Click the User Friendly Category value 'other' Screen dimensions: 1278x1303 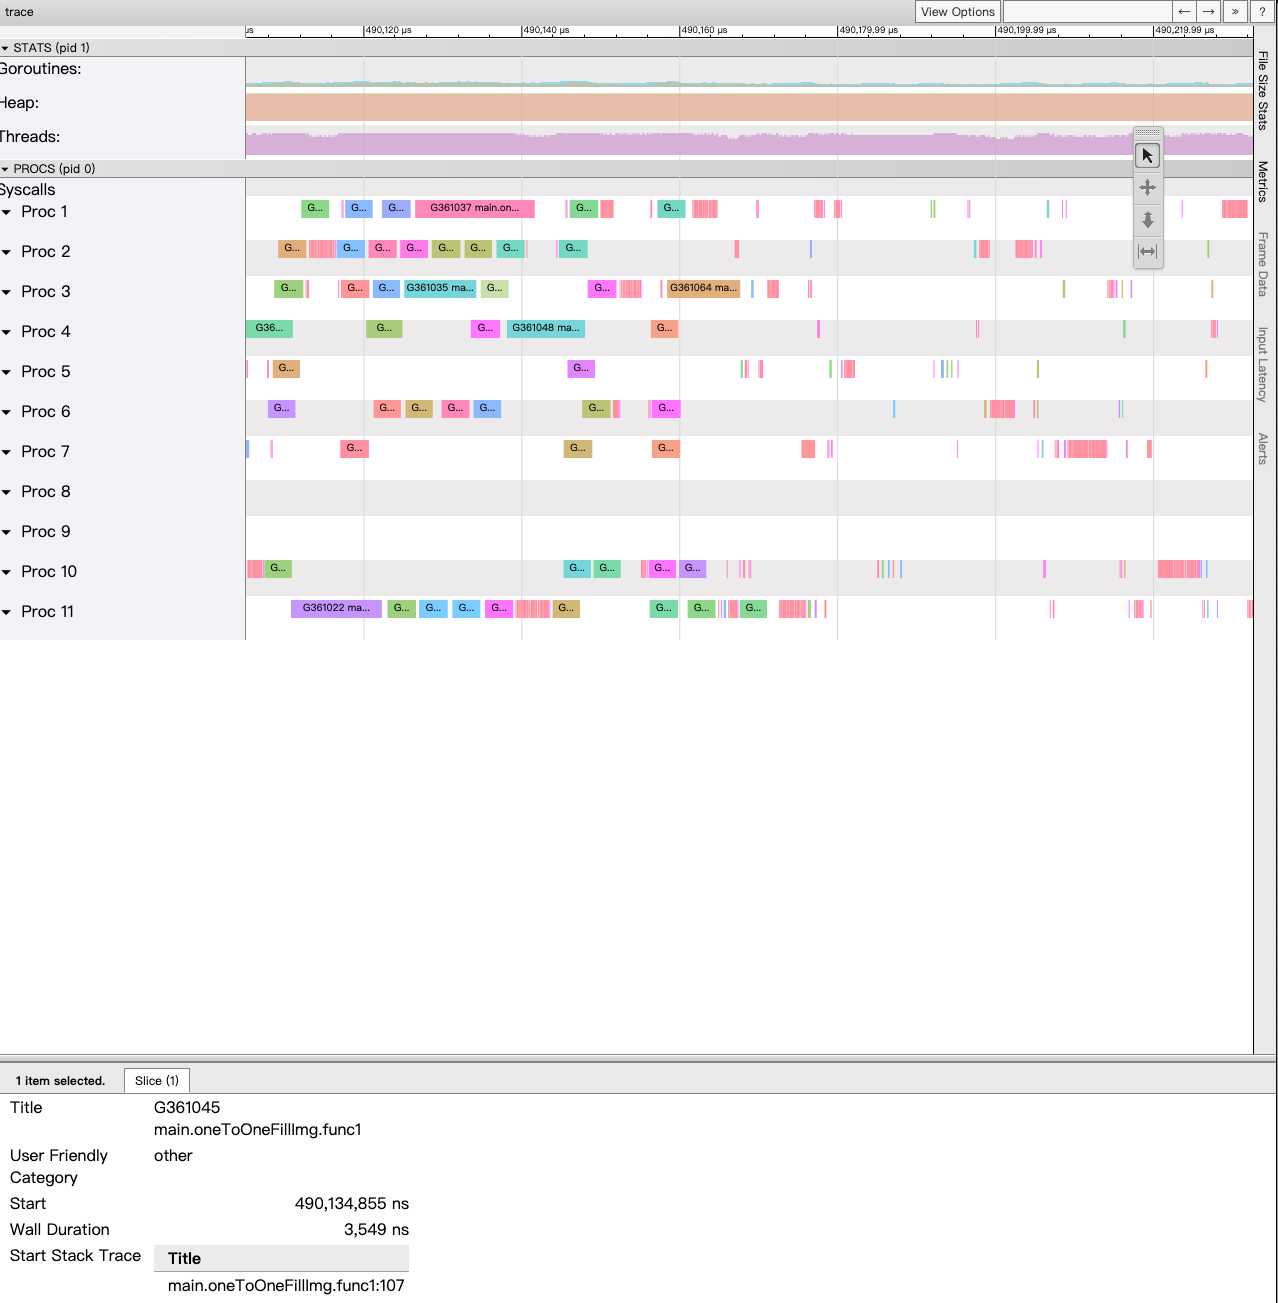[x=173, y=1156]
